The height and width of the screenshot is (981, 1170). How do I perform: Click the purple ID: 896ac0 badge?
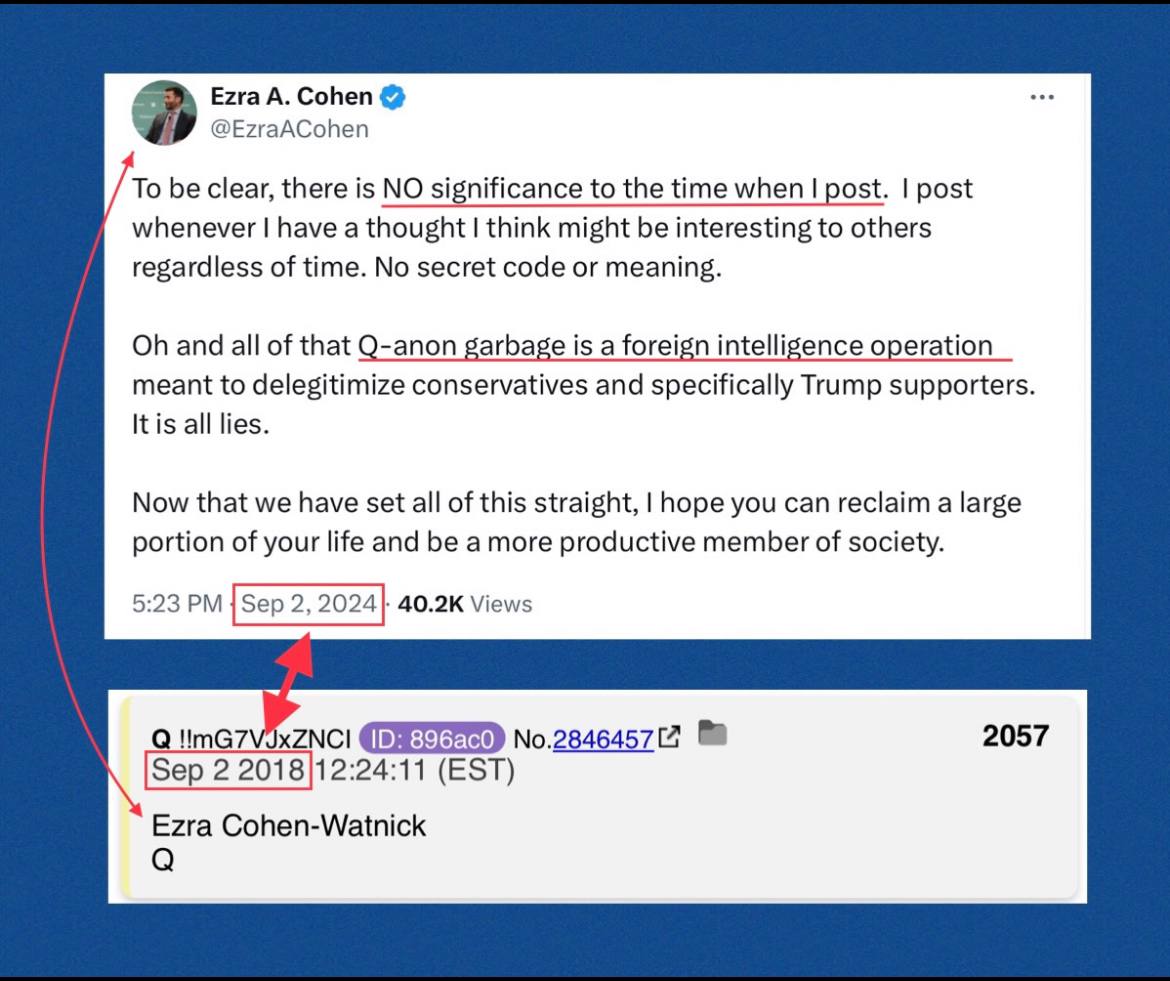point(432,739)
